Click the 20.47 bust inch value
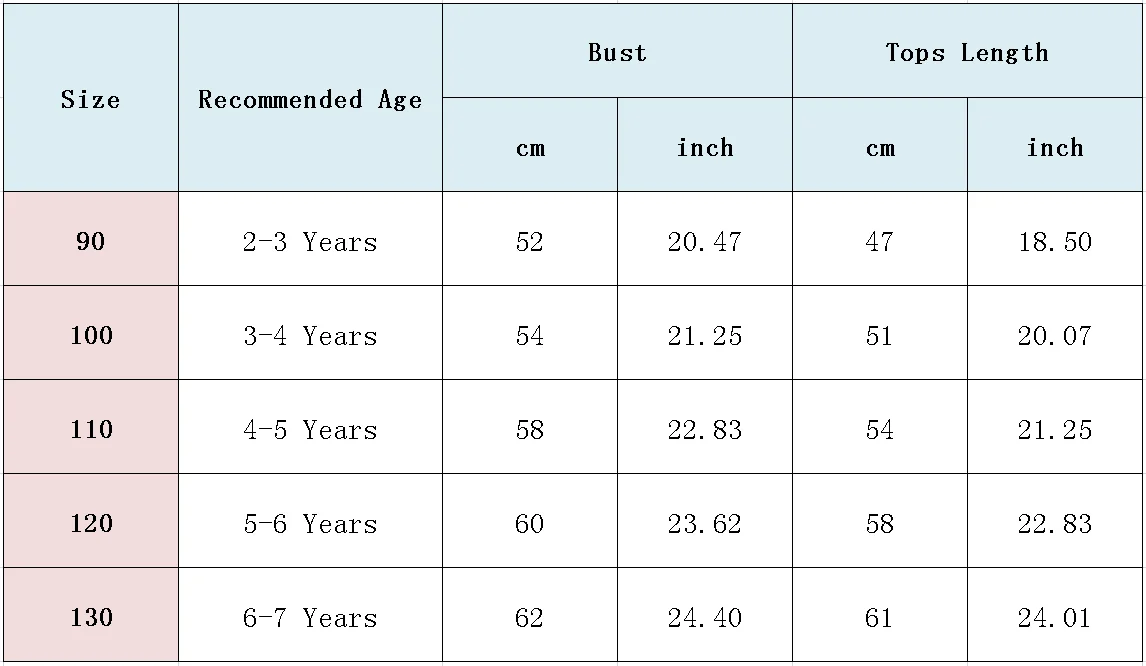The height and width of the screenshot is (666, 1146). coord(705,239)
